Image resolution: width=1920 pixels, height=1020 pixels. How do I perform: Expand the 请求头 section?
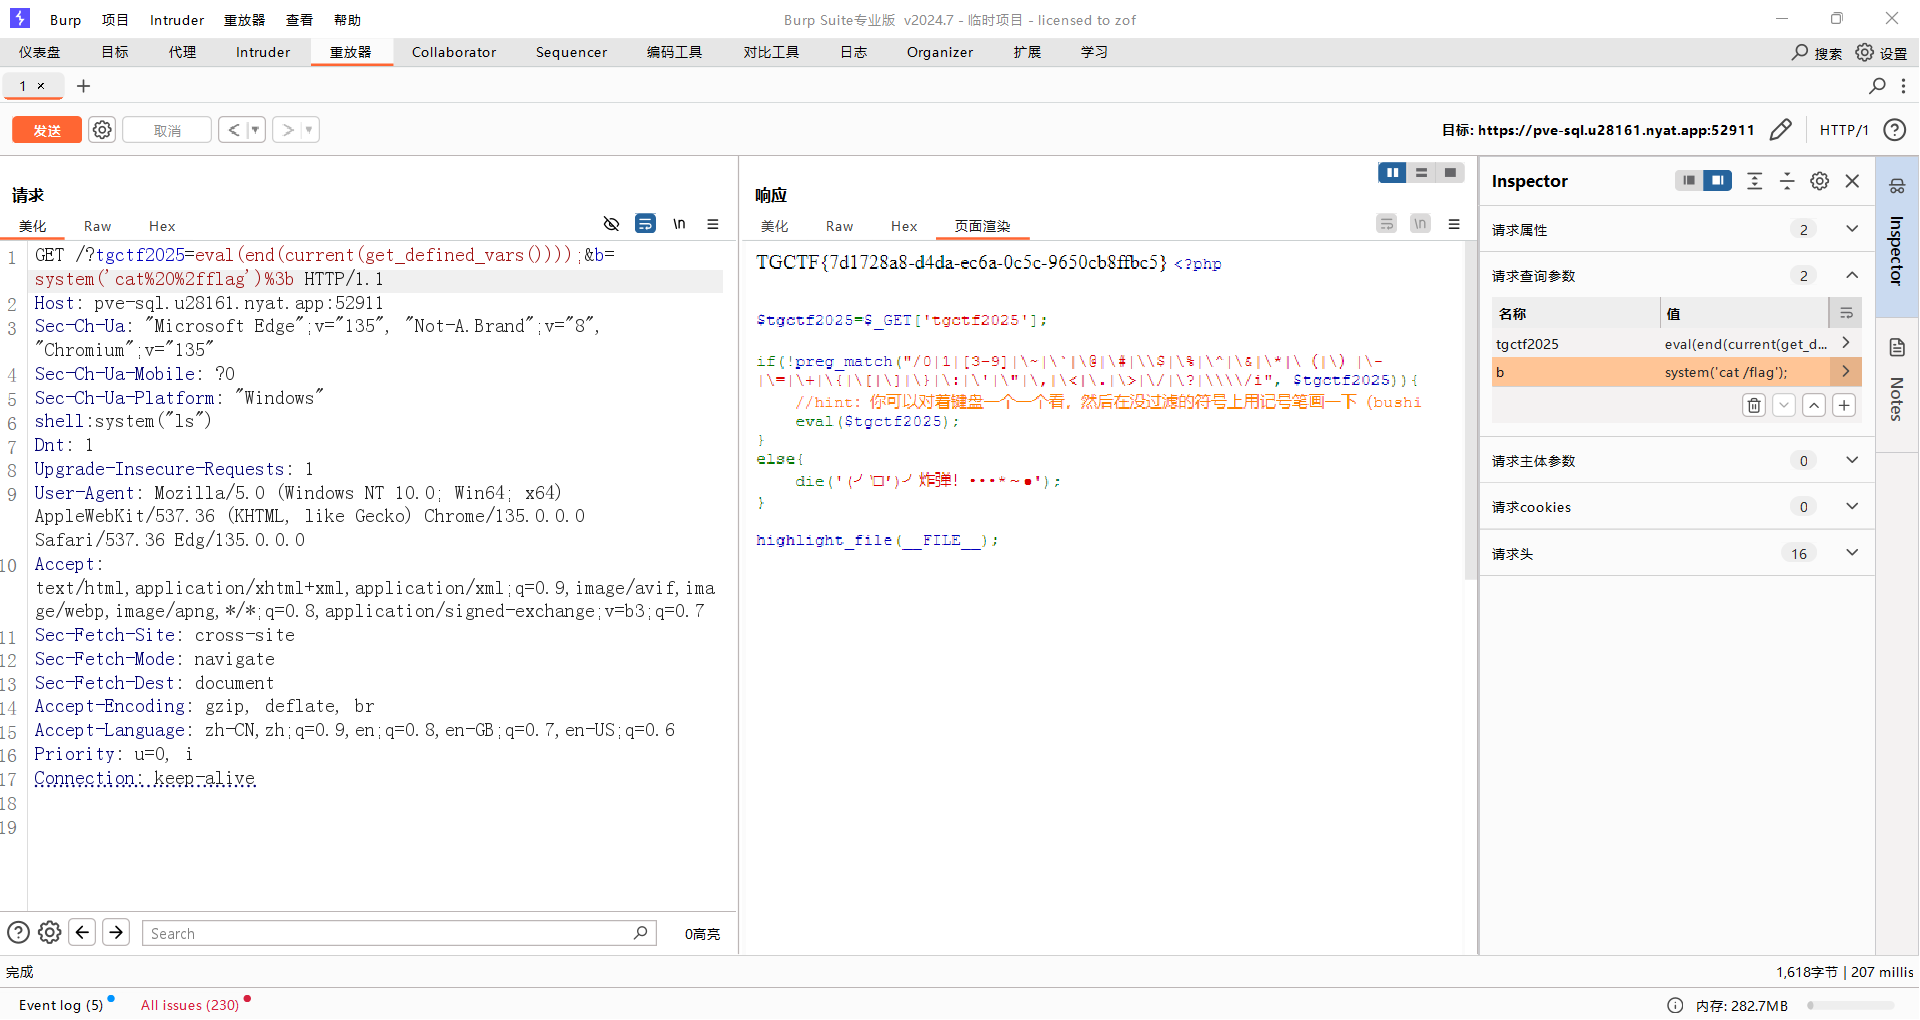(1852, 552)
